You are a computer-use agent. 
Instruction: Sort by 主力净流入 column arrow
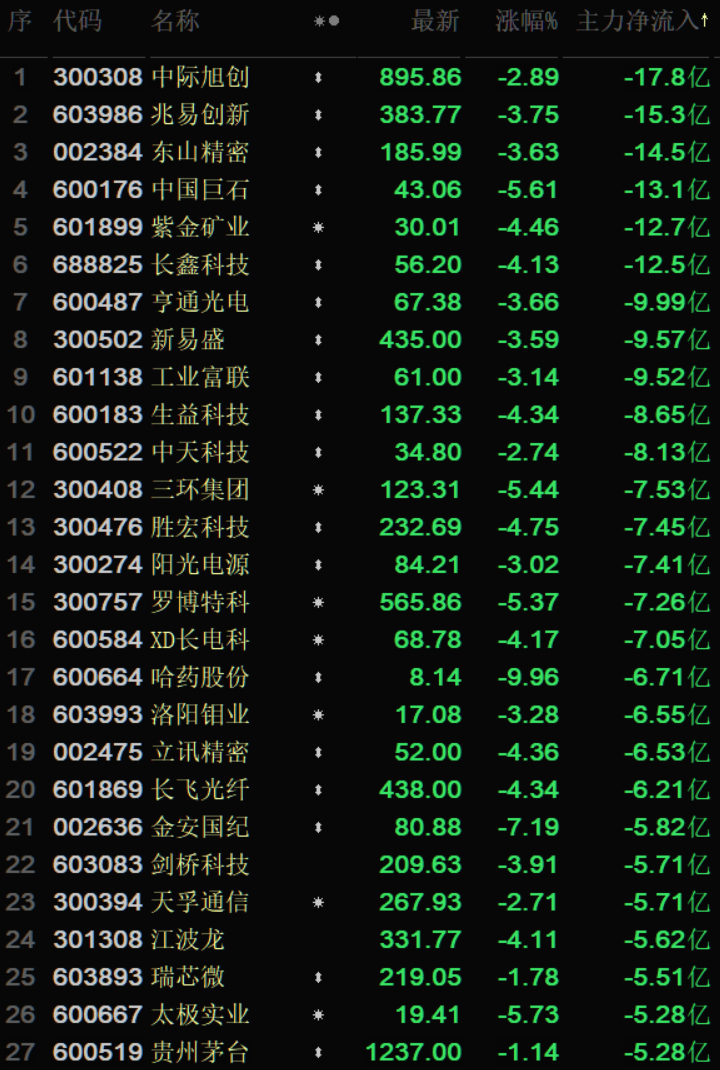point(704,20)
